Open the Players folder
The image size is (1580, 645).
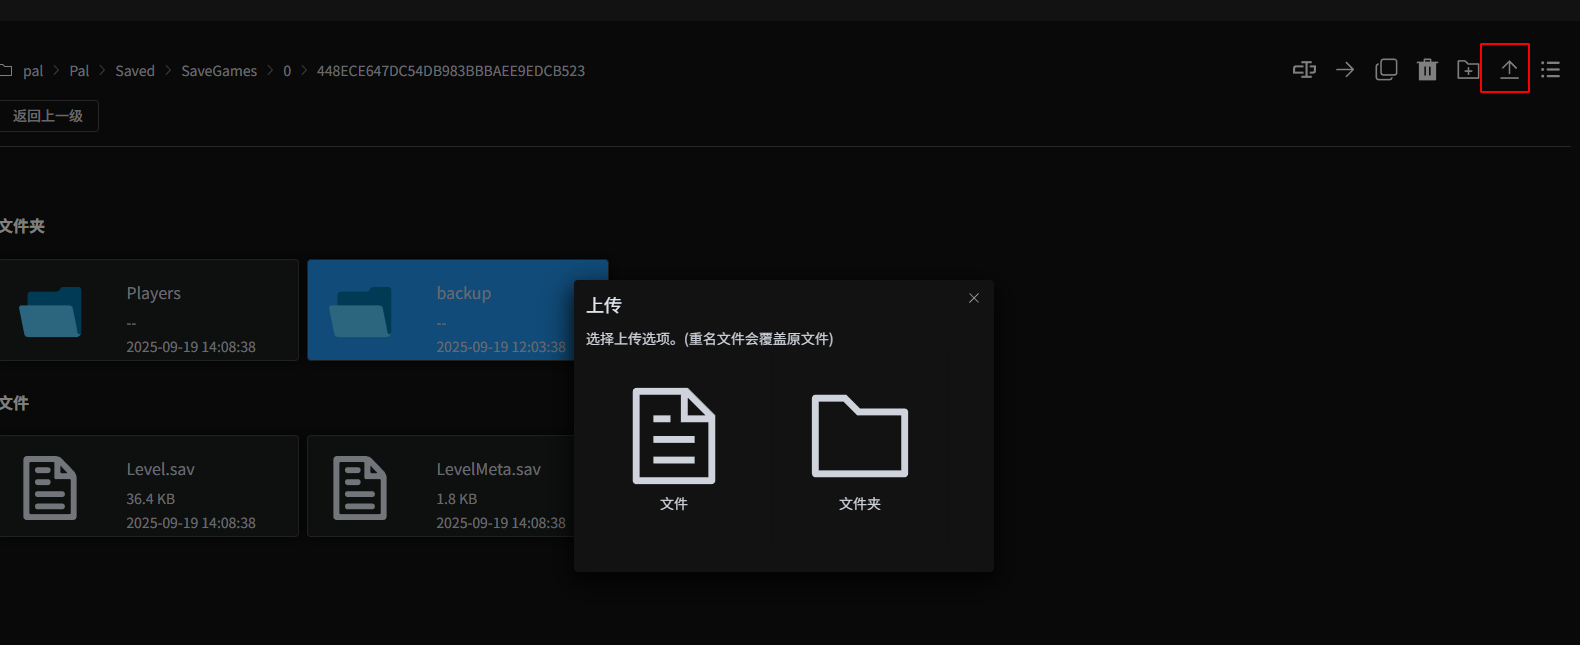(x=148, y=310)
